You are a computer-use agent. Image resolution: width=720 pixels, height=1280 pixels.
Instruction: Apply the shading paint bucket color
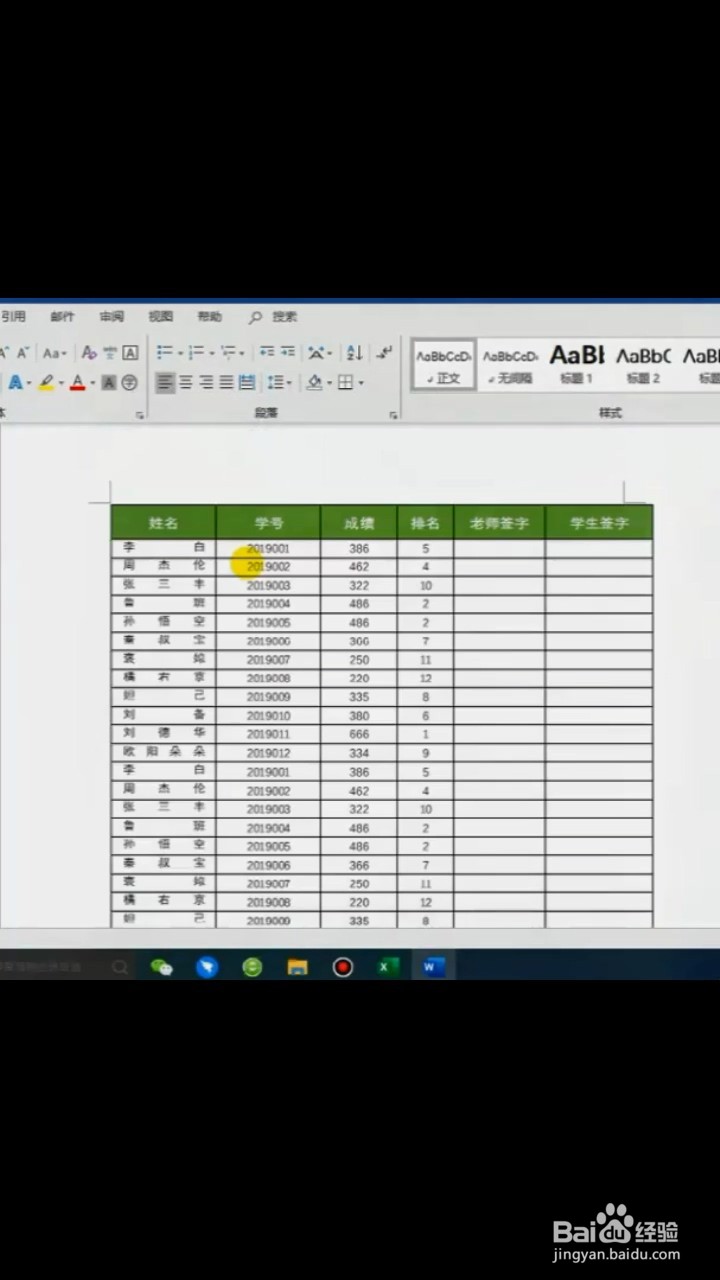(315, 382)
